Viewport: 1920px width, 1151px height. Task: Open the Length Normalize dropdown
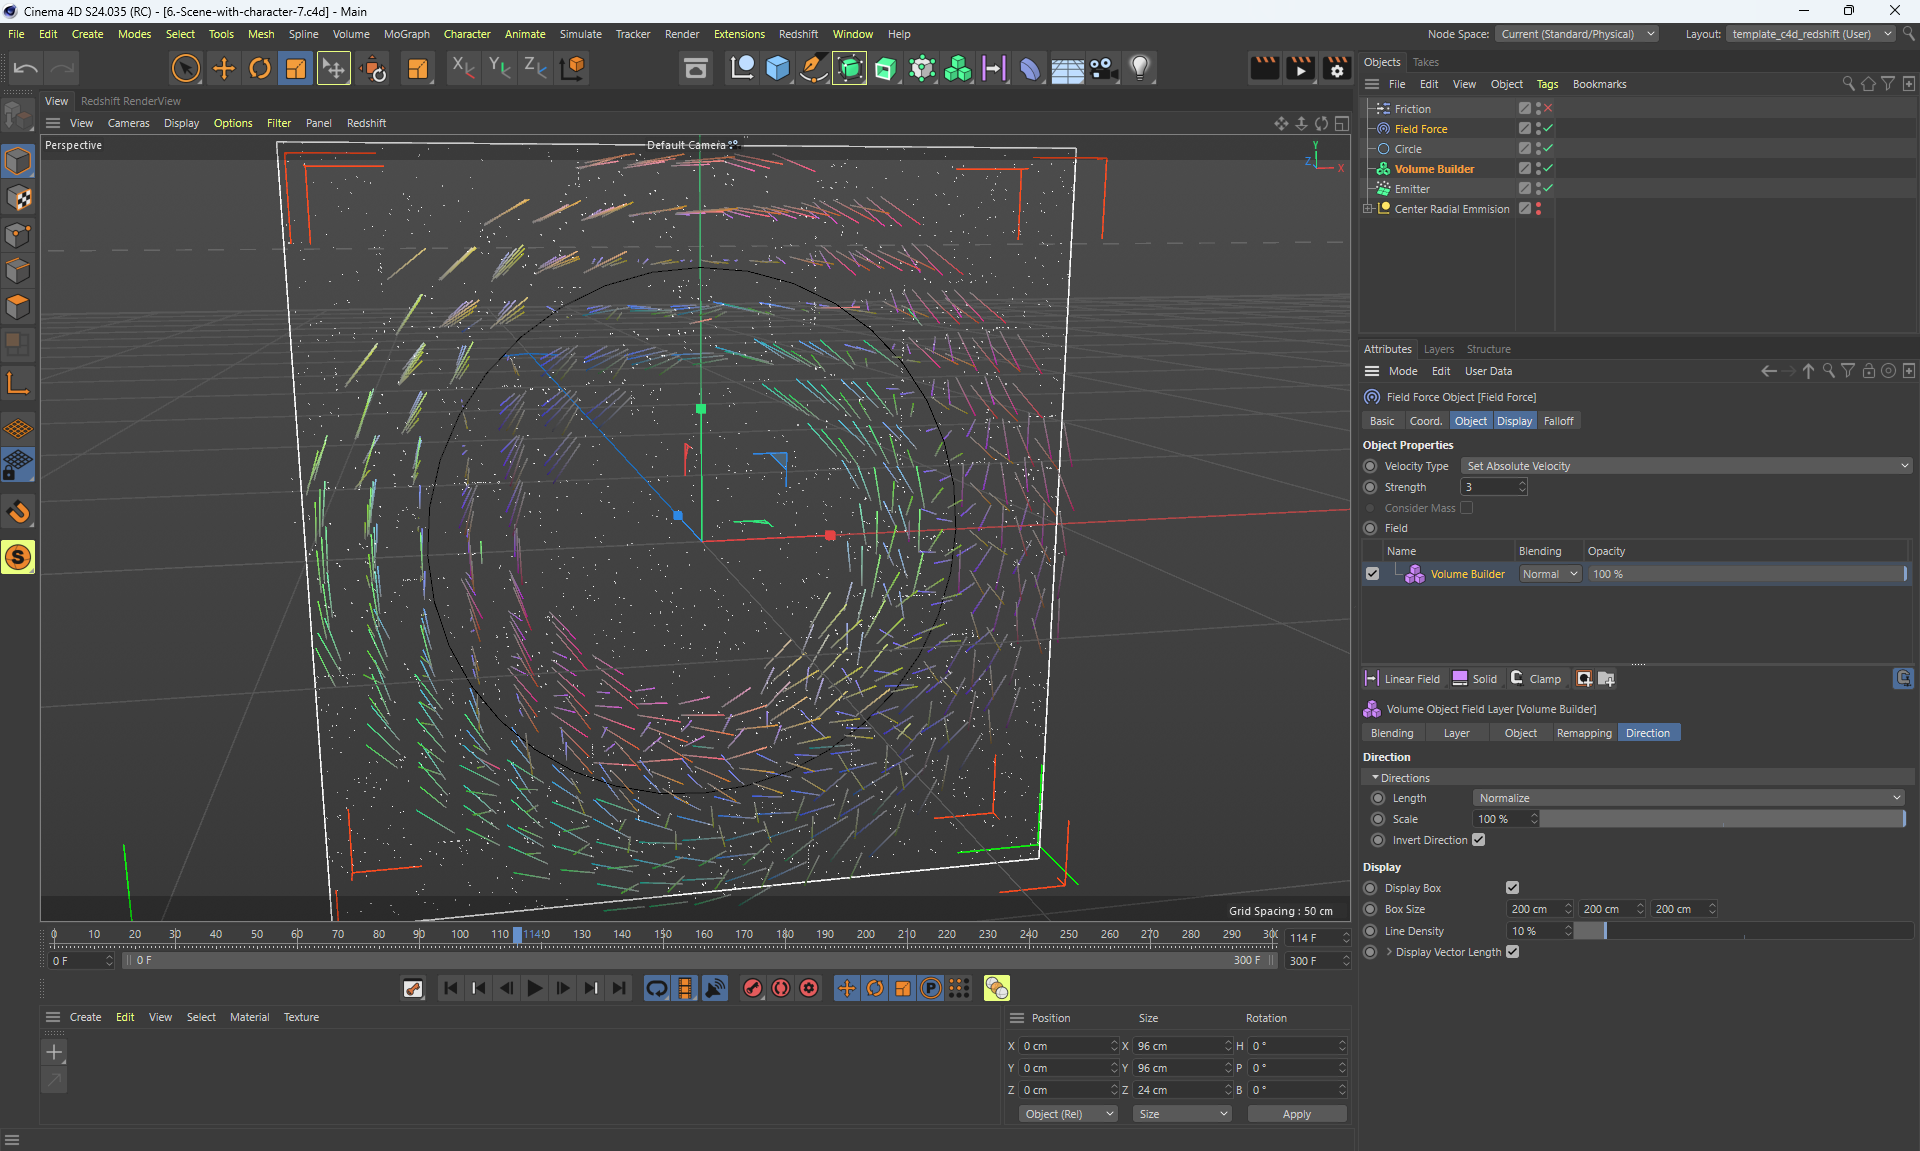click(x=1688, y=798)
